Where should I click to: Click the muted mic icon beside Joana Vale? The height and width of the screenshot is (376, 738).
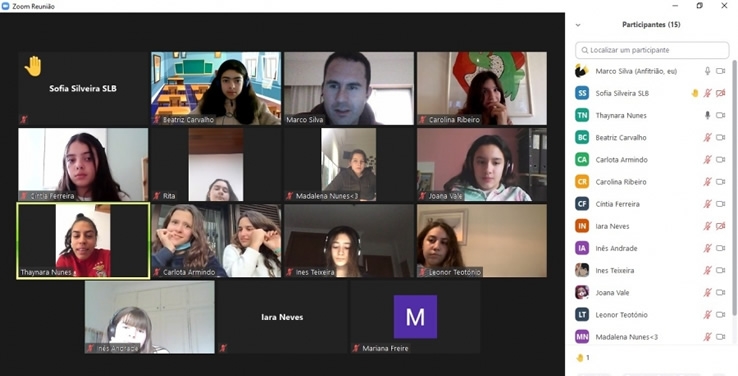click(x=707, y=292)
